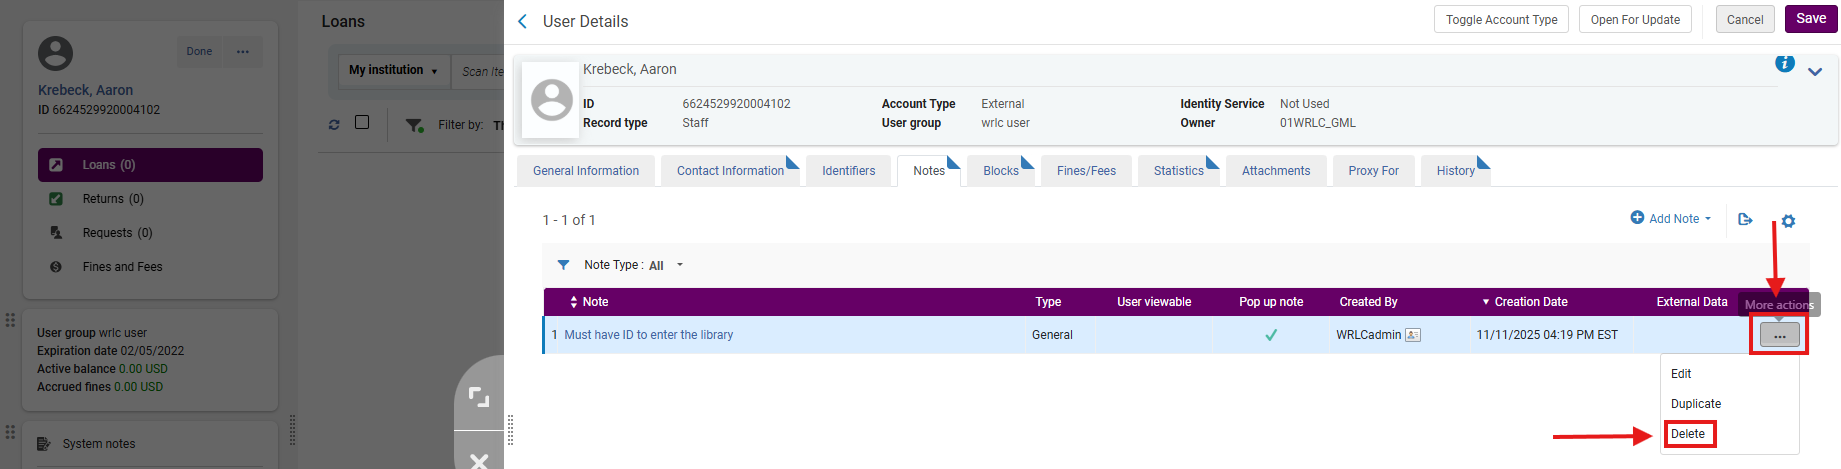Open the My institution dropdown
Screen dimensions: 1841x469
tap(393, 70)
